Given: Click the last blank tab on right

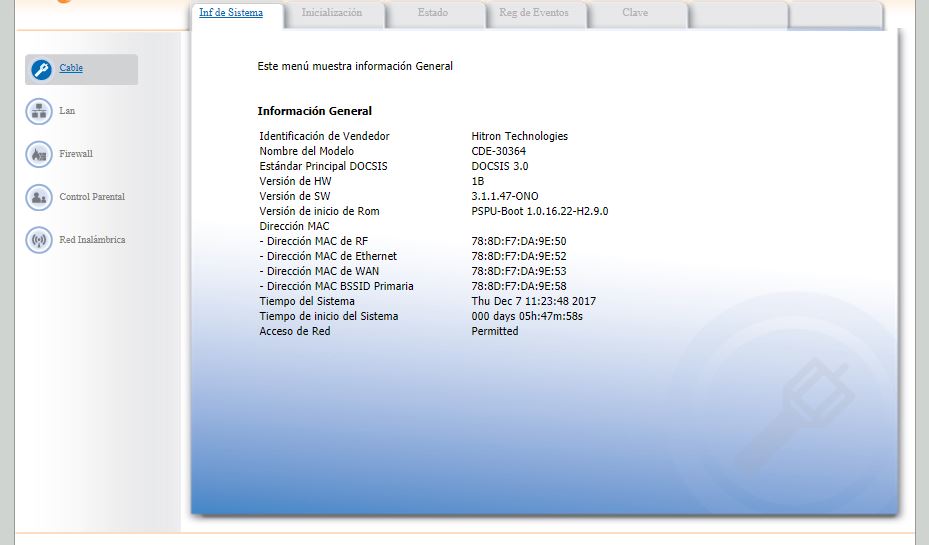Looking at the screenshot, I should point(835,14).
